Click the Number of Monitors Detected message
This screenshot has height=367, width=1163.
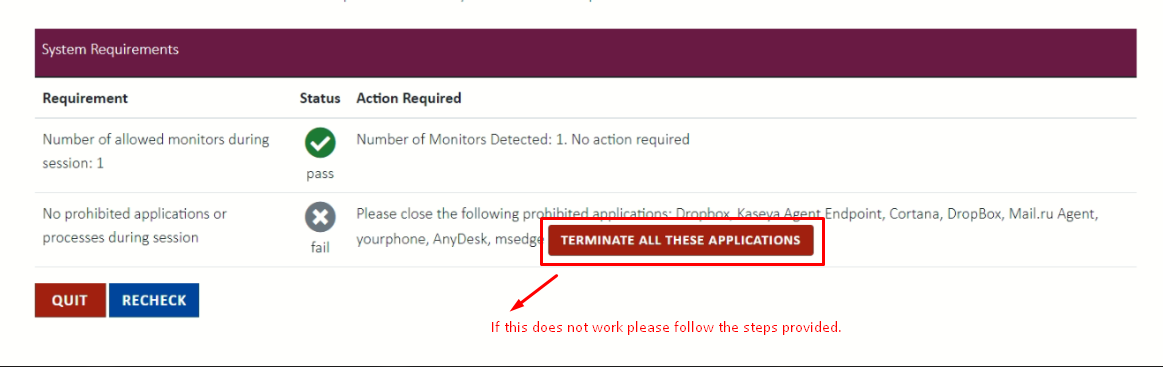coord(523,139)
